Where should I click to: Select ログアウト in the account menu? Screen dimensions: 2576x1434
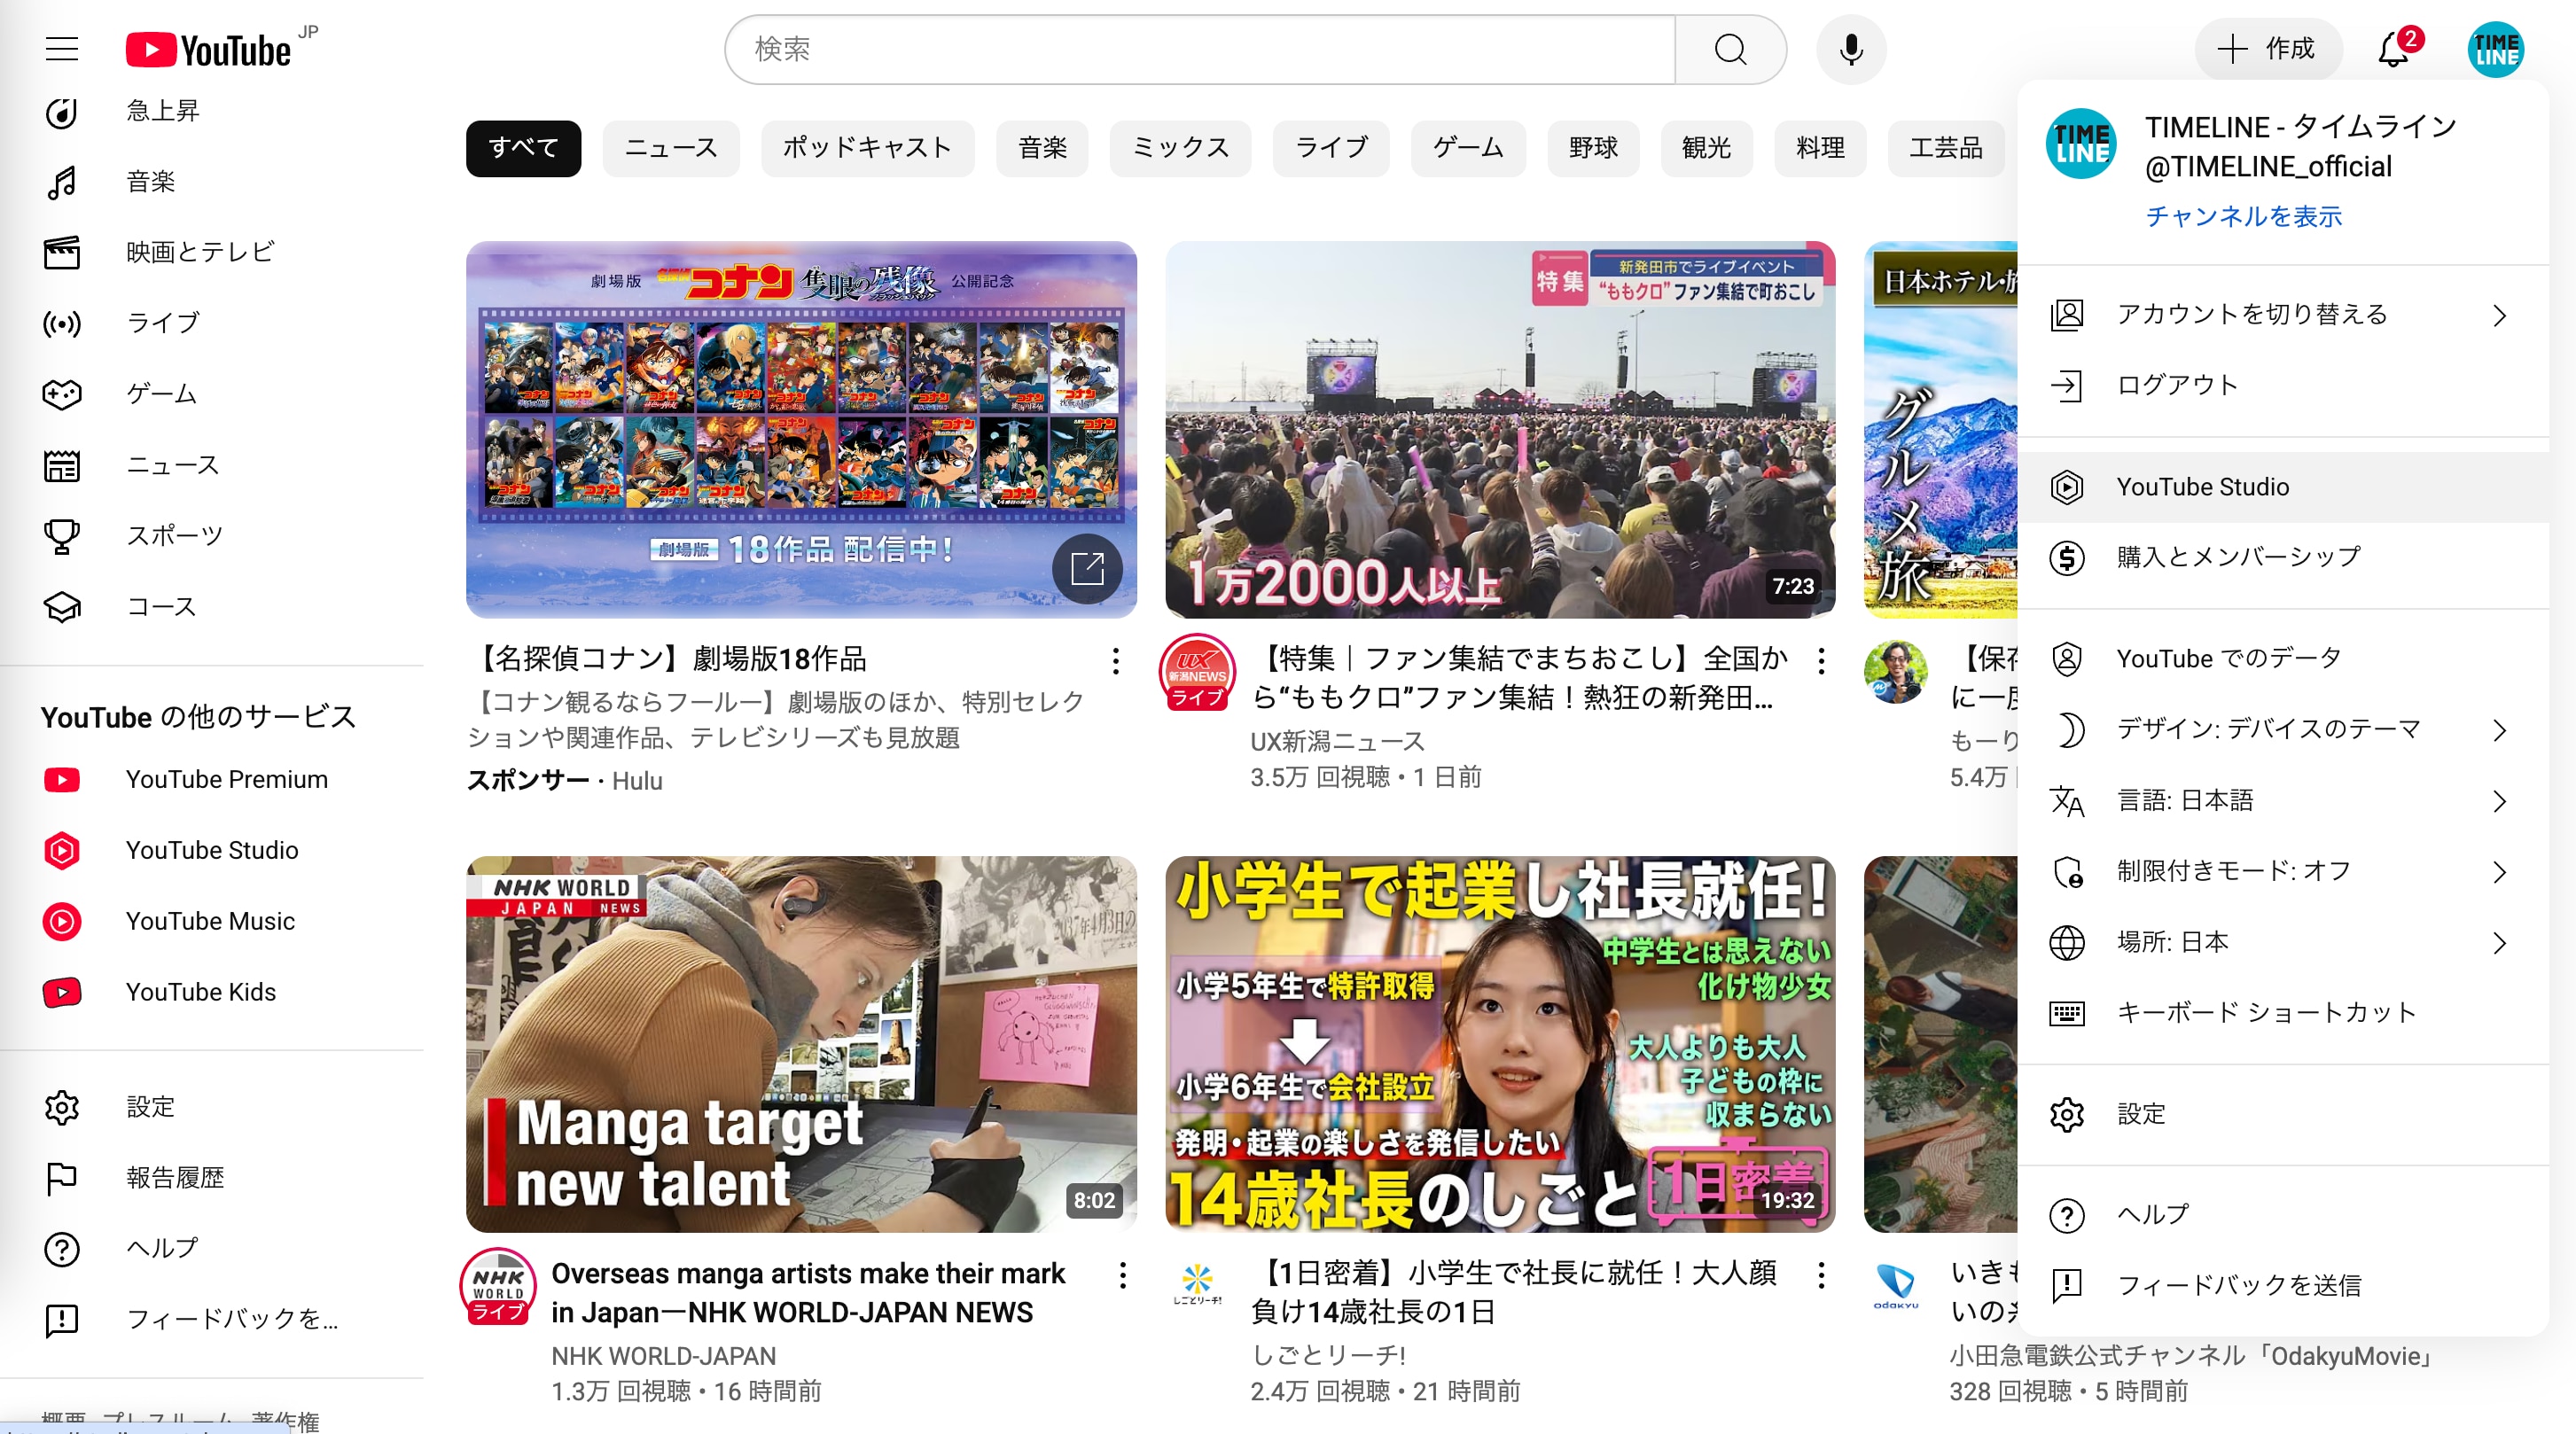[2283, 386]
